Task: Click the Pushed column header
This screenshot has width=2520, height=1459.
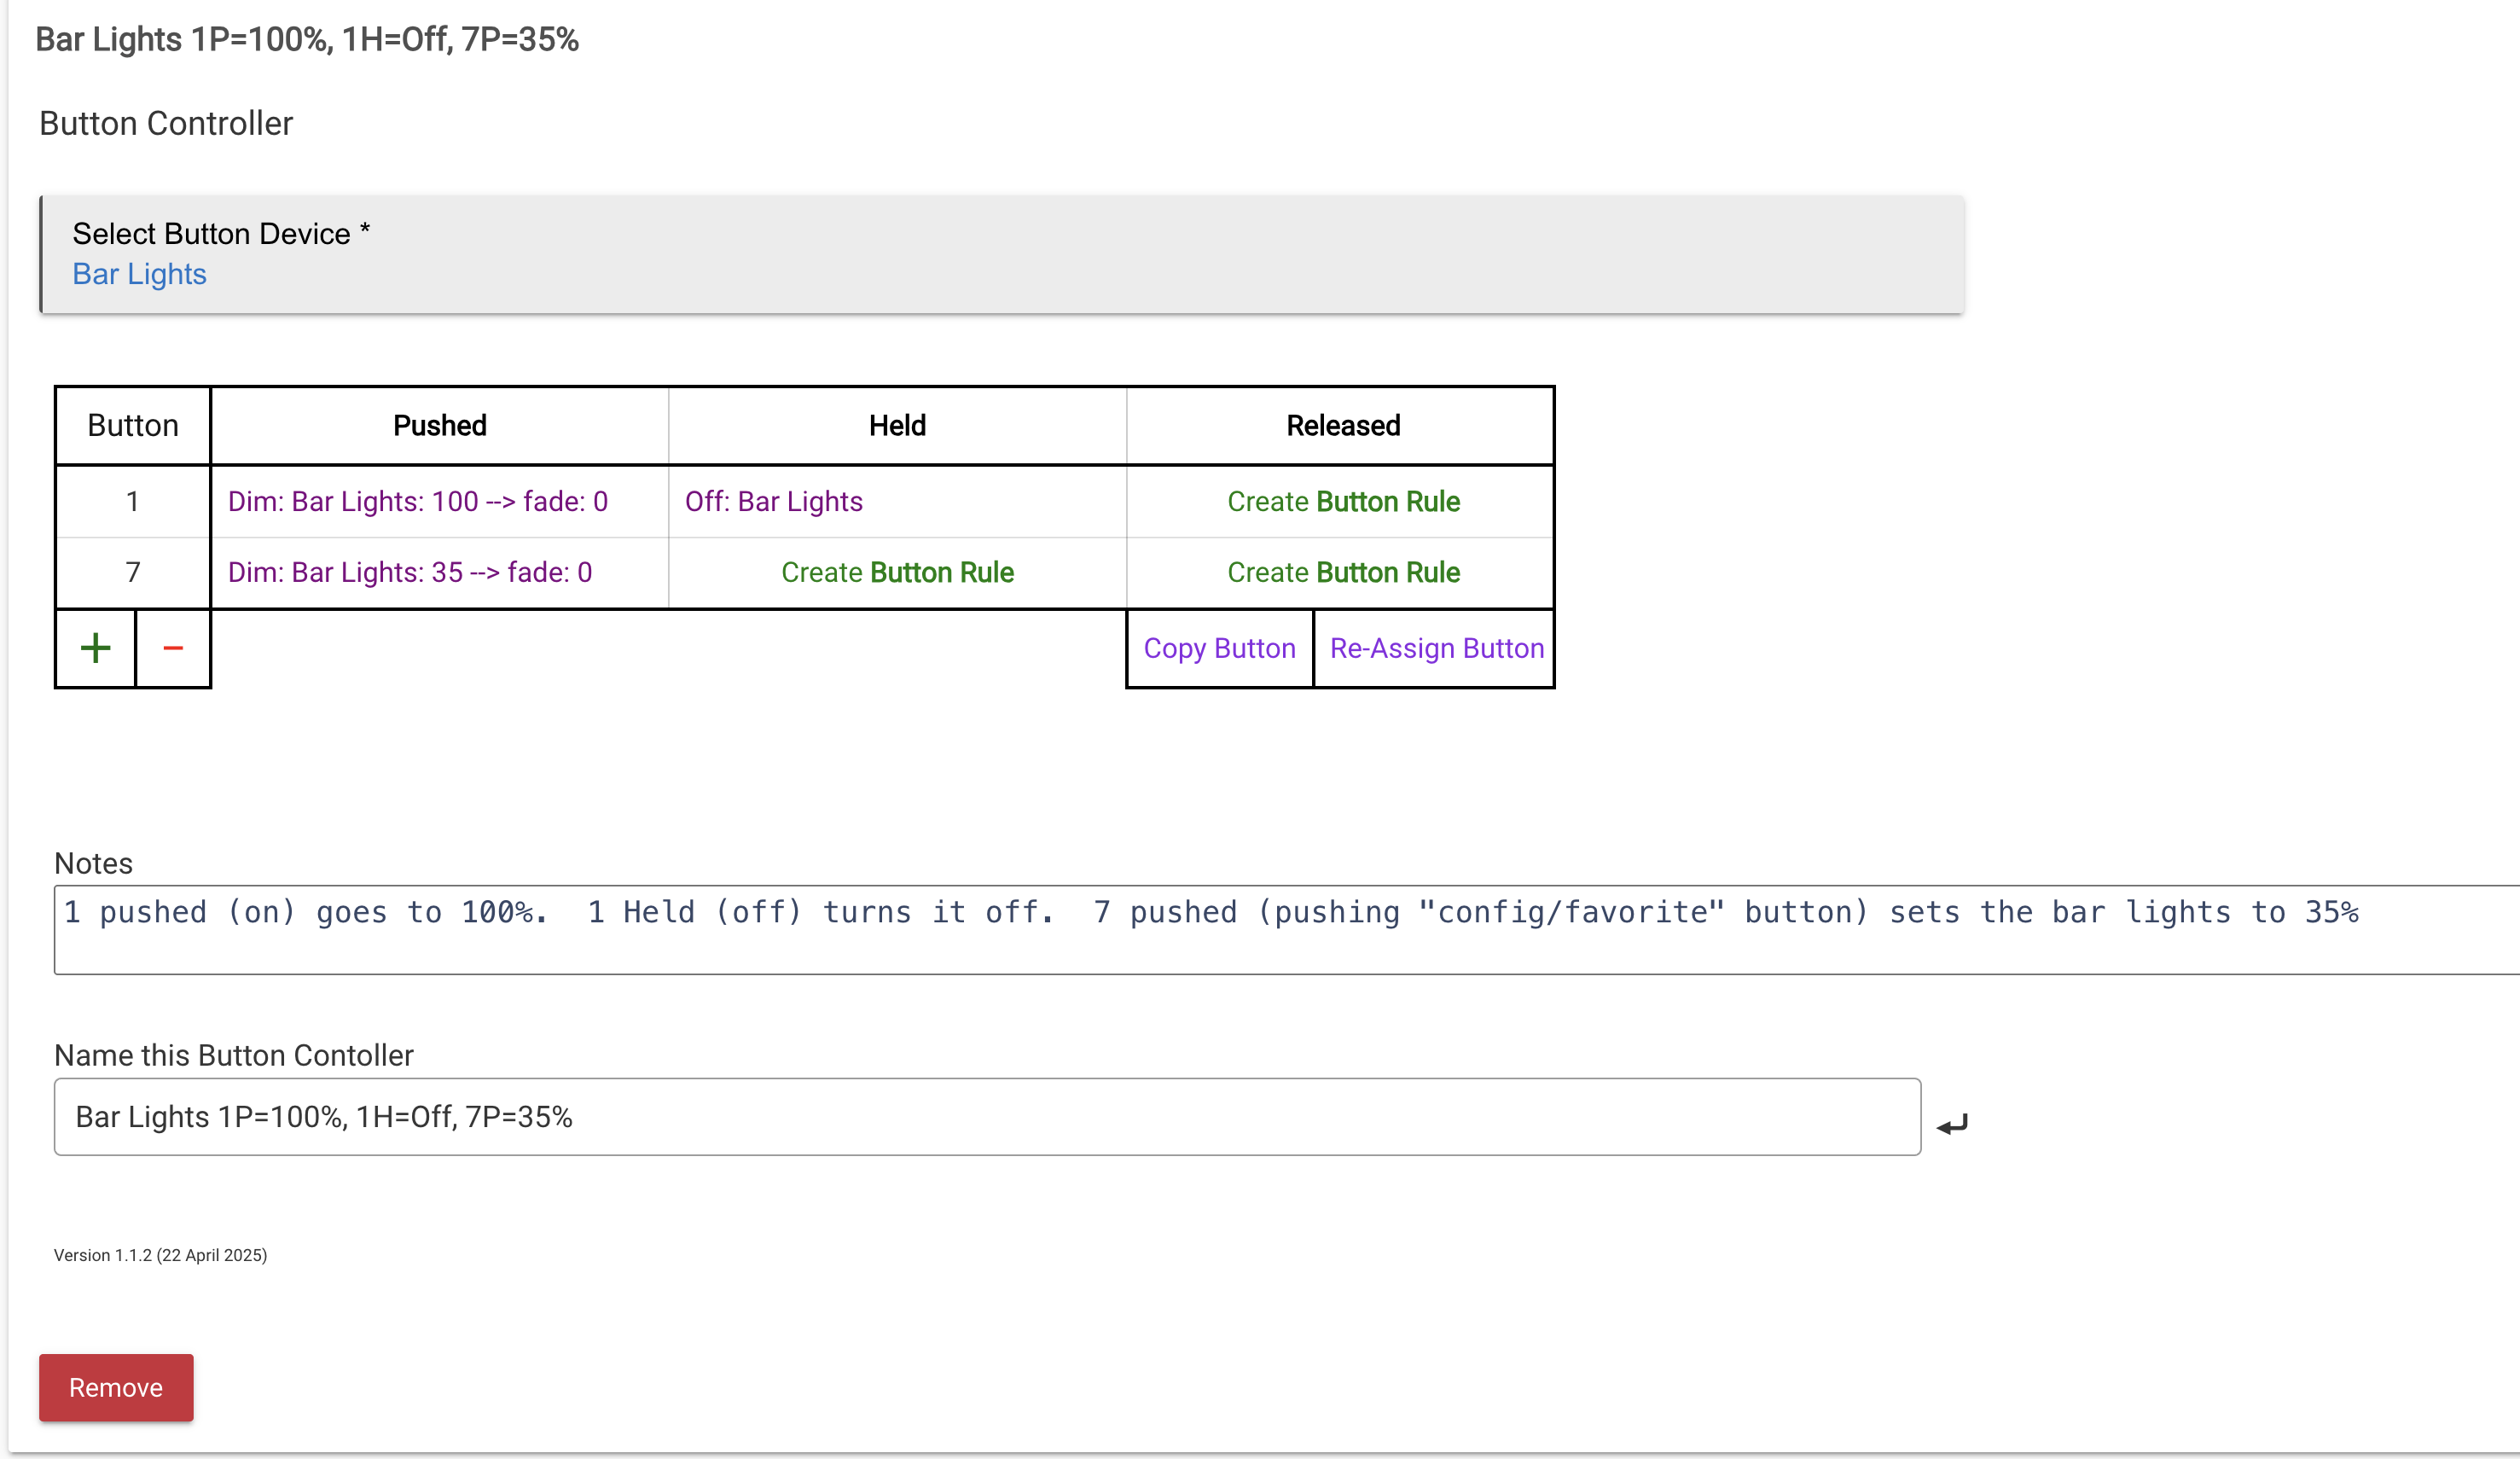Action: coord(439,425)
